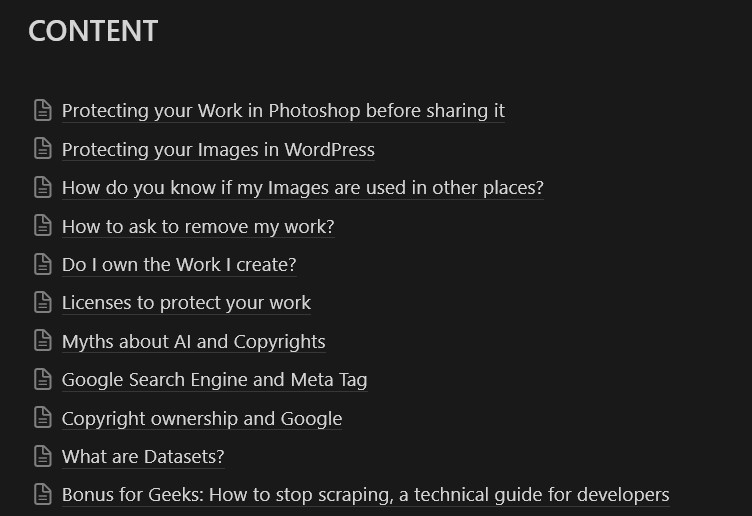This screenshot has width=752, height=516.
Task: Open Bonus for Geeks scraping guide link
Action: point(365,494)
